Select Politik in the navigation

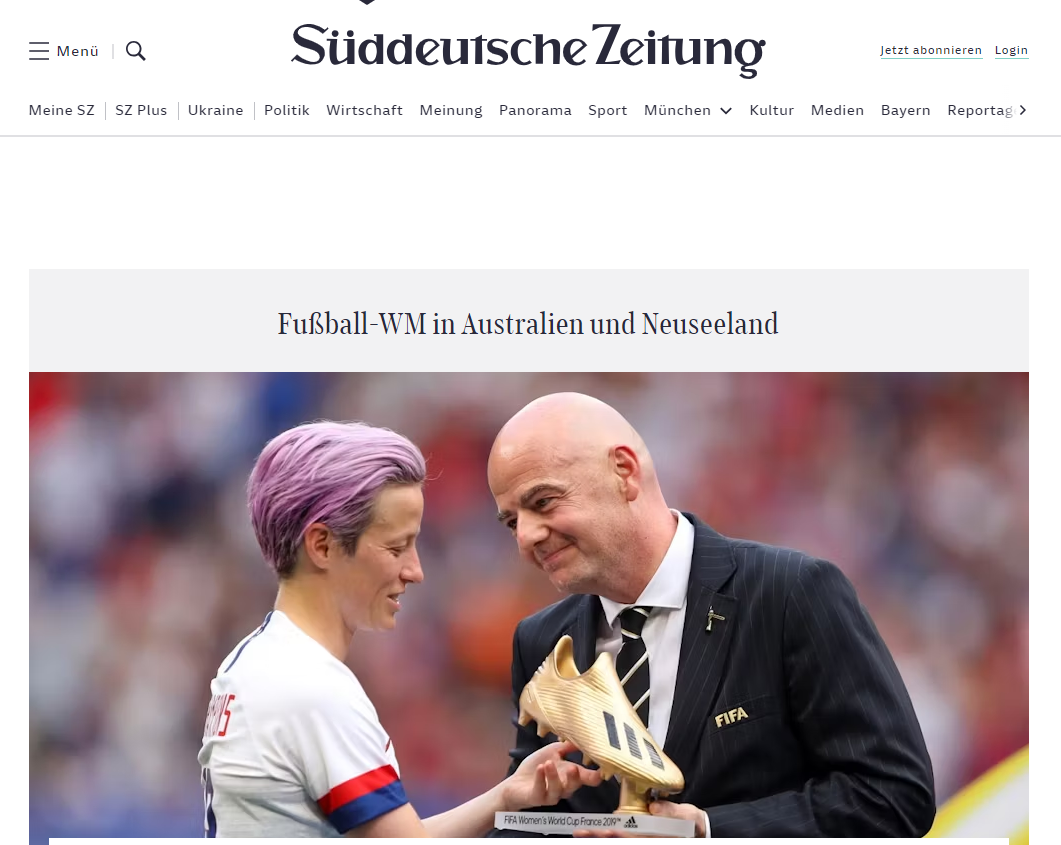coord(286,110)
